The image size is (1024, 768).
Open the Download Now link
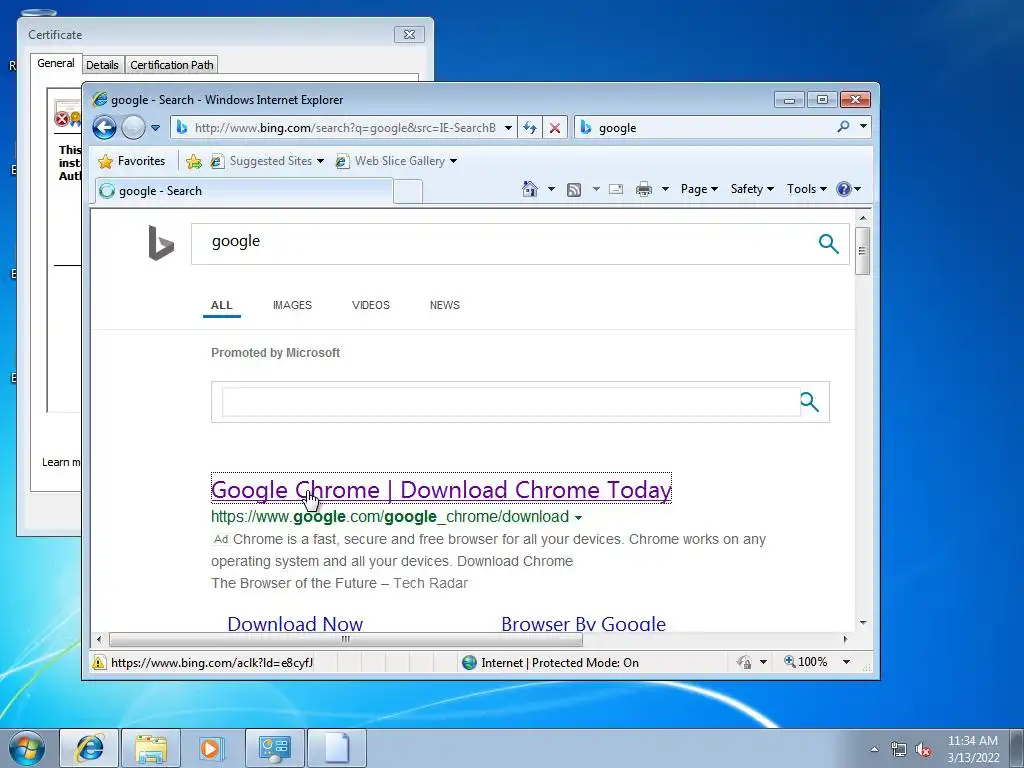[x=295, y=623]
